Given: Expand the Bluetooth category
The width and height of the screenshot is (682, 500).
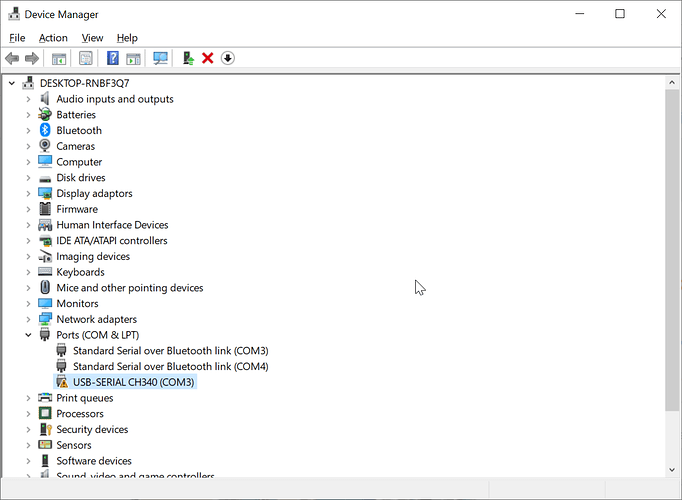Looking at the screenshot, I should click(28, 130).
